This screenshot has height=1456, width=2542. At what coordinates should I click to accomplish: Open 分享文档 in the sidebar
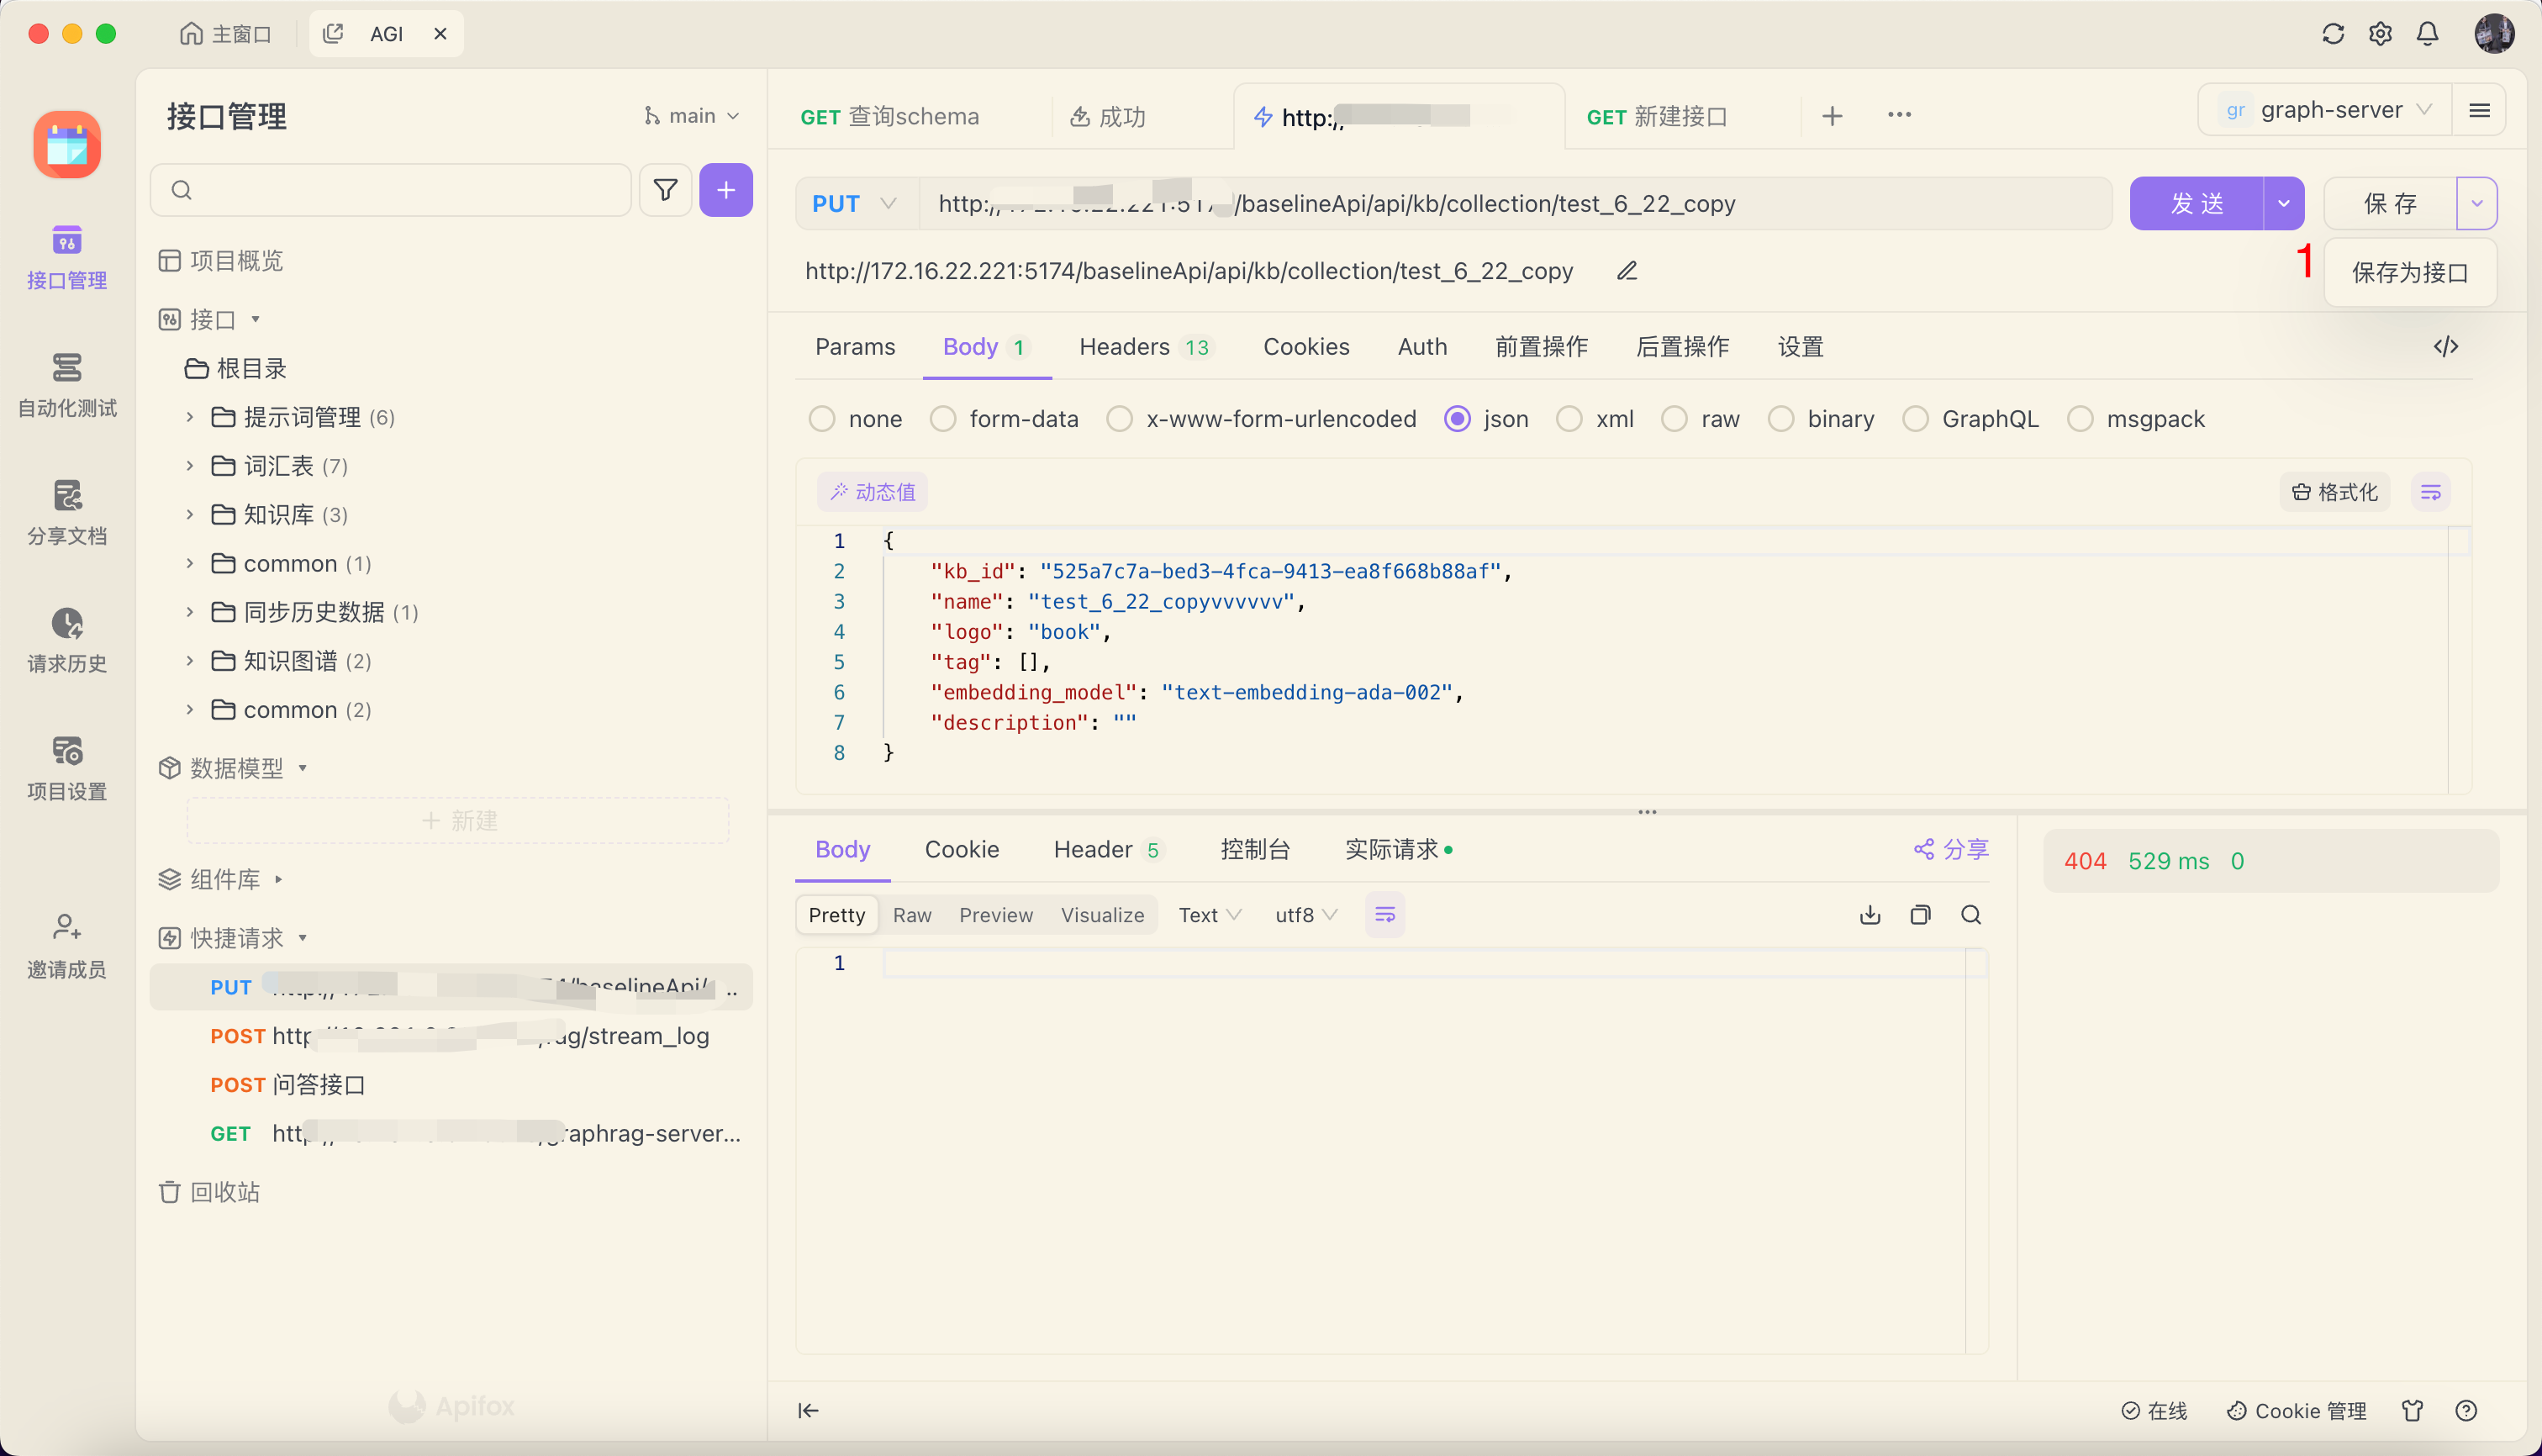point(67,513)
